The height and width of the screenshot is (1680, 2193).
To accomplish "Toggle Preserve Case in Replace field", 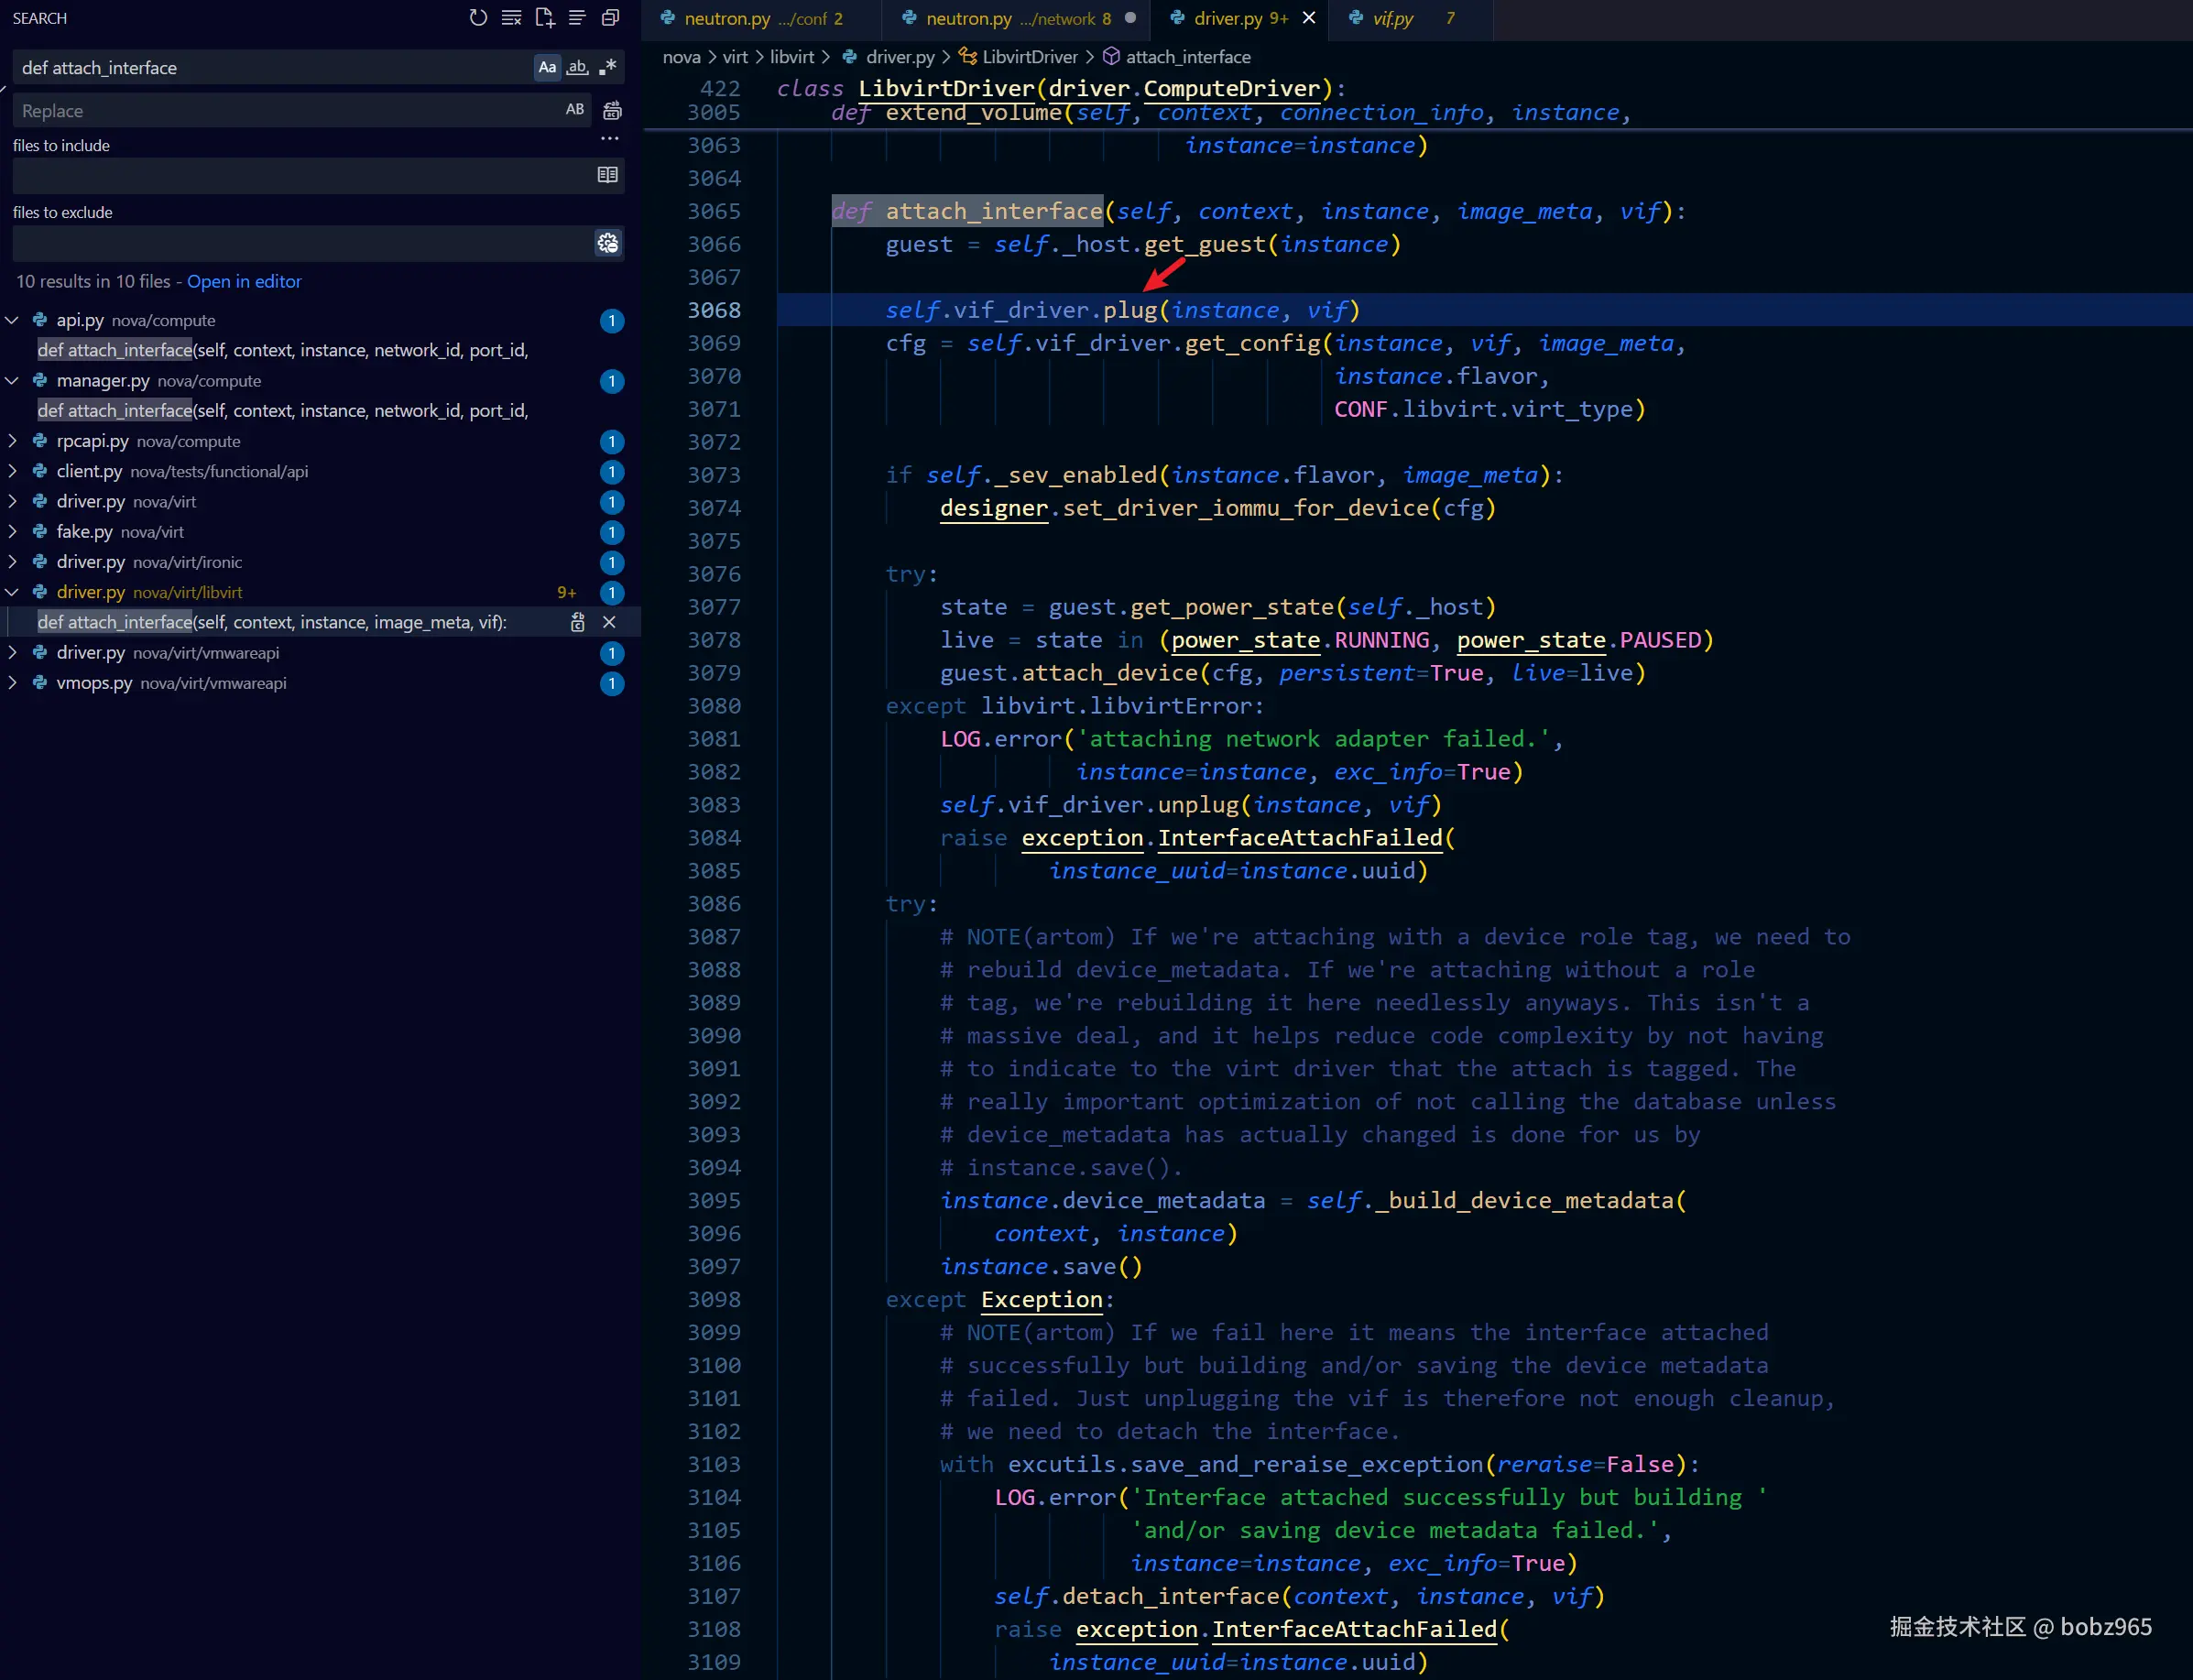I will [575, 110].
